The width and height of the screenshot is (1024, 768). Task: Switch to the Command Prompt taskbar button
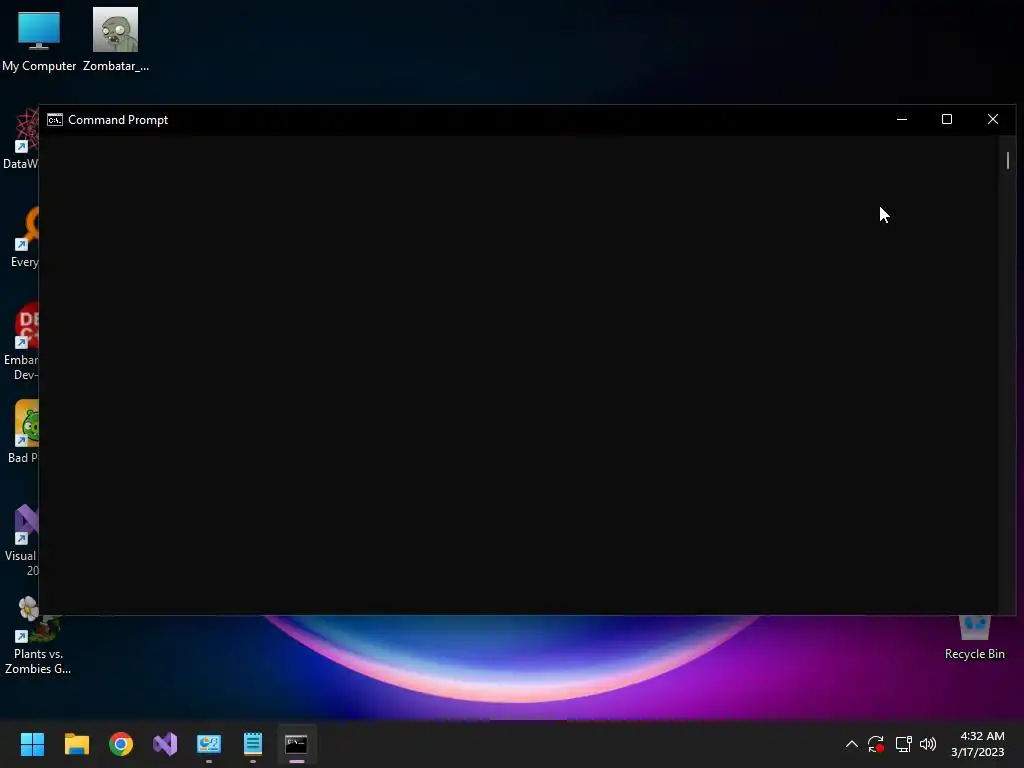[x=296, y=744]
